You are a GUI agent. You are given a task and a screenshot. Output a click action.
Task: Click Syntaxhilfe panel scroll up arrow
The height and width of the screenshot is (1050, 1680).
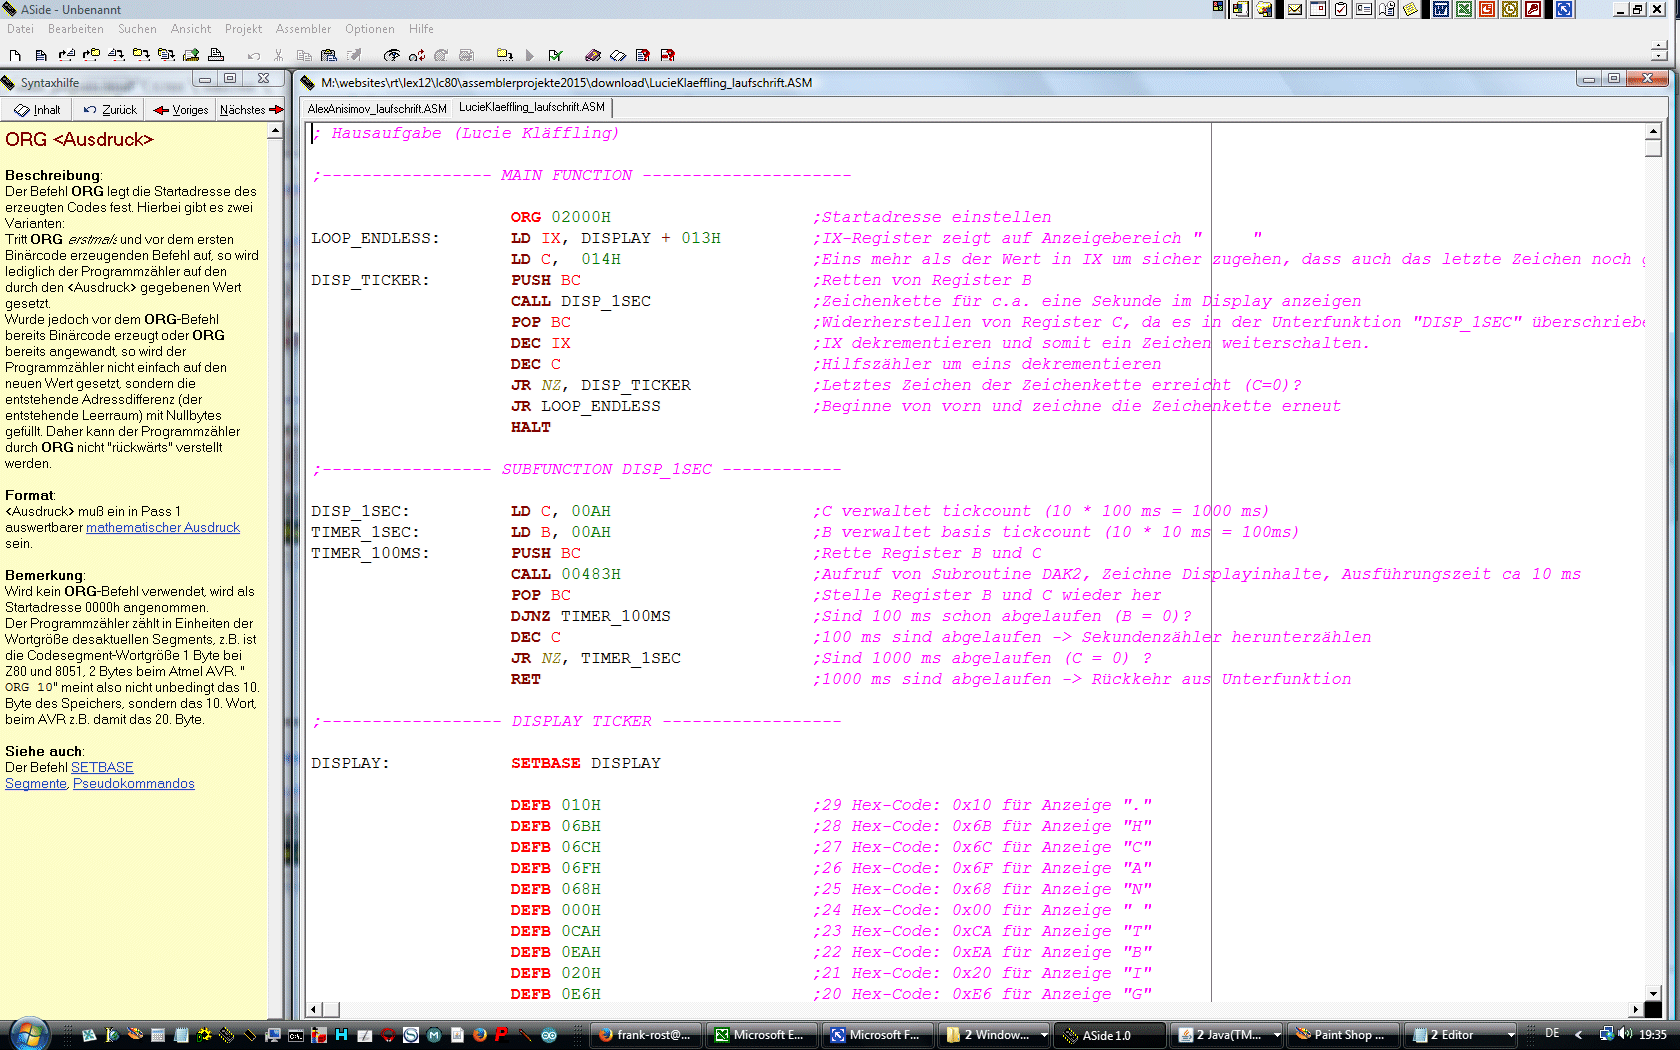pyautogui.click(x=275, y=131)
